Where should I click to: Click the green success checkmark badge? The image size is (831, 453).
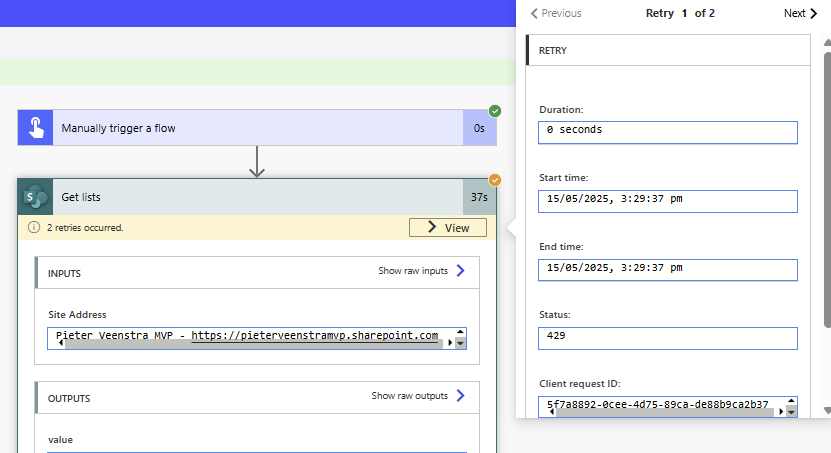(495, 111)
